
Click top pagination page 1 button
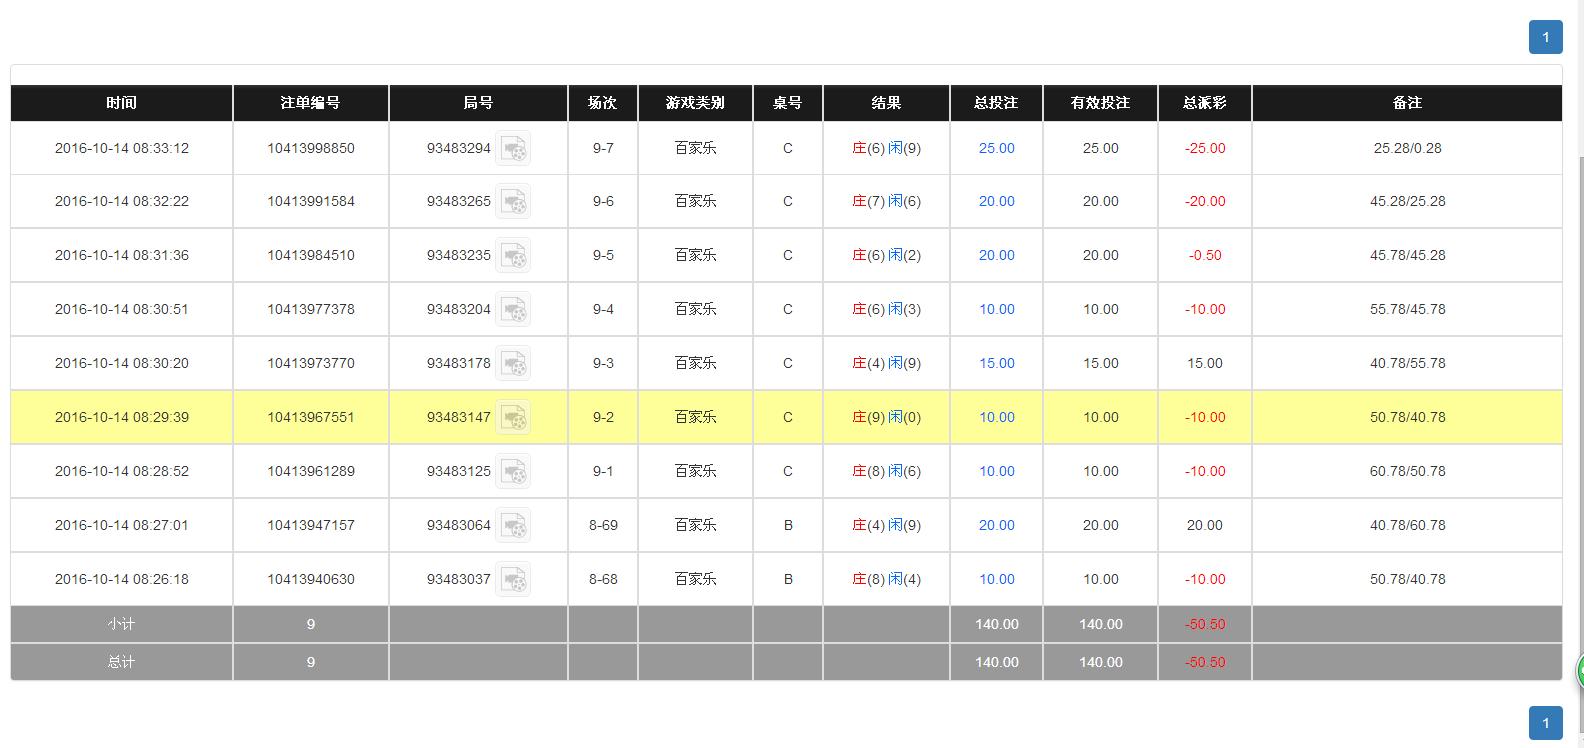pyautogui.click(x=1545, y=37)
